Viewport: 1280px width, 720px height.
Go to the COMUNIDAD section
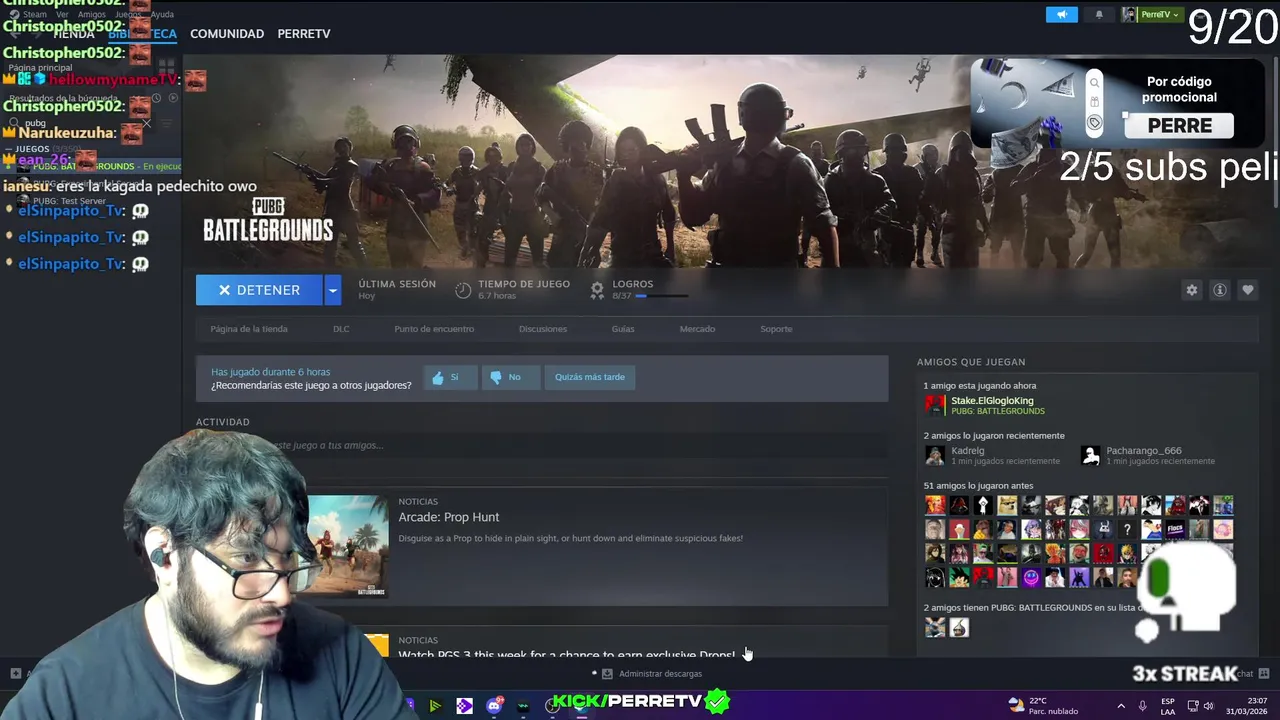227,34
